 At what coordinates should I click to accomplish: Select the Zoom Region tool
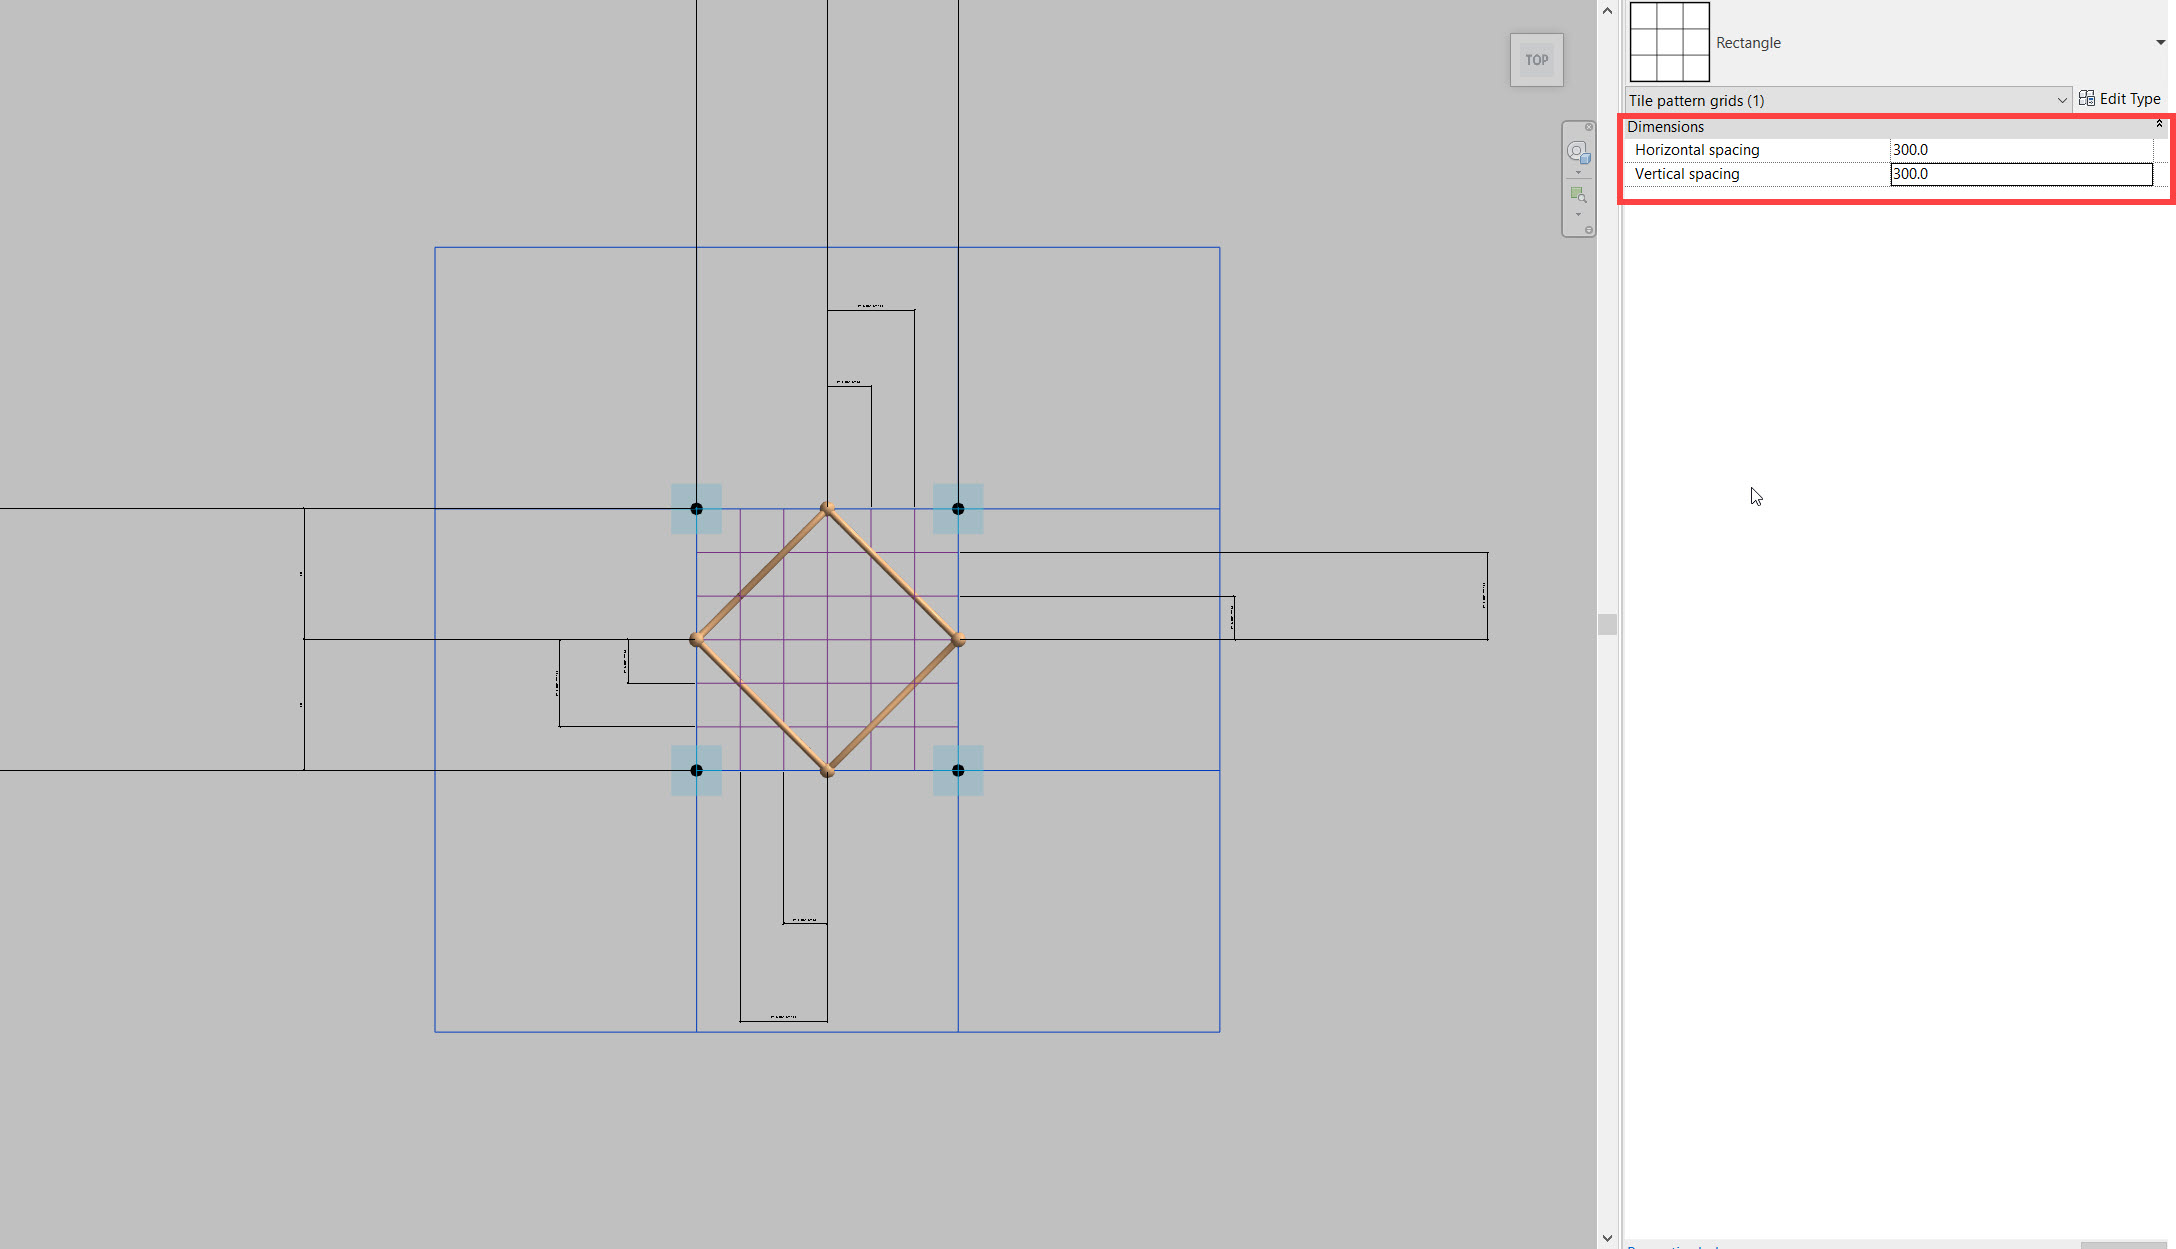[1578, 195]
